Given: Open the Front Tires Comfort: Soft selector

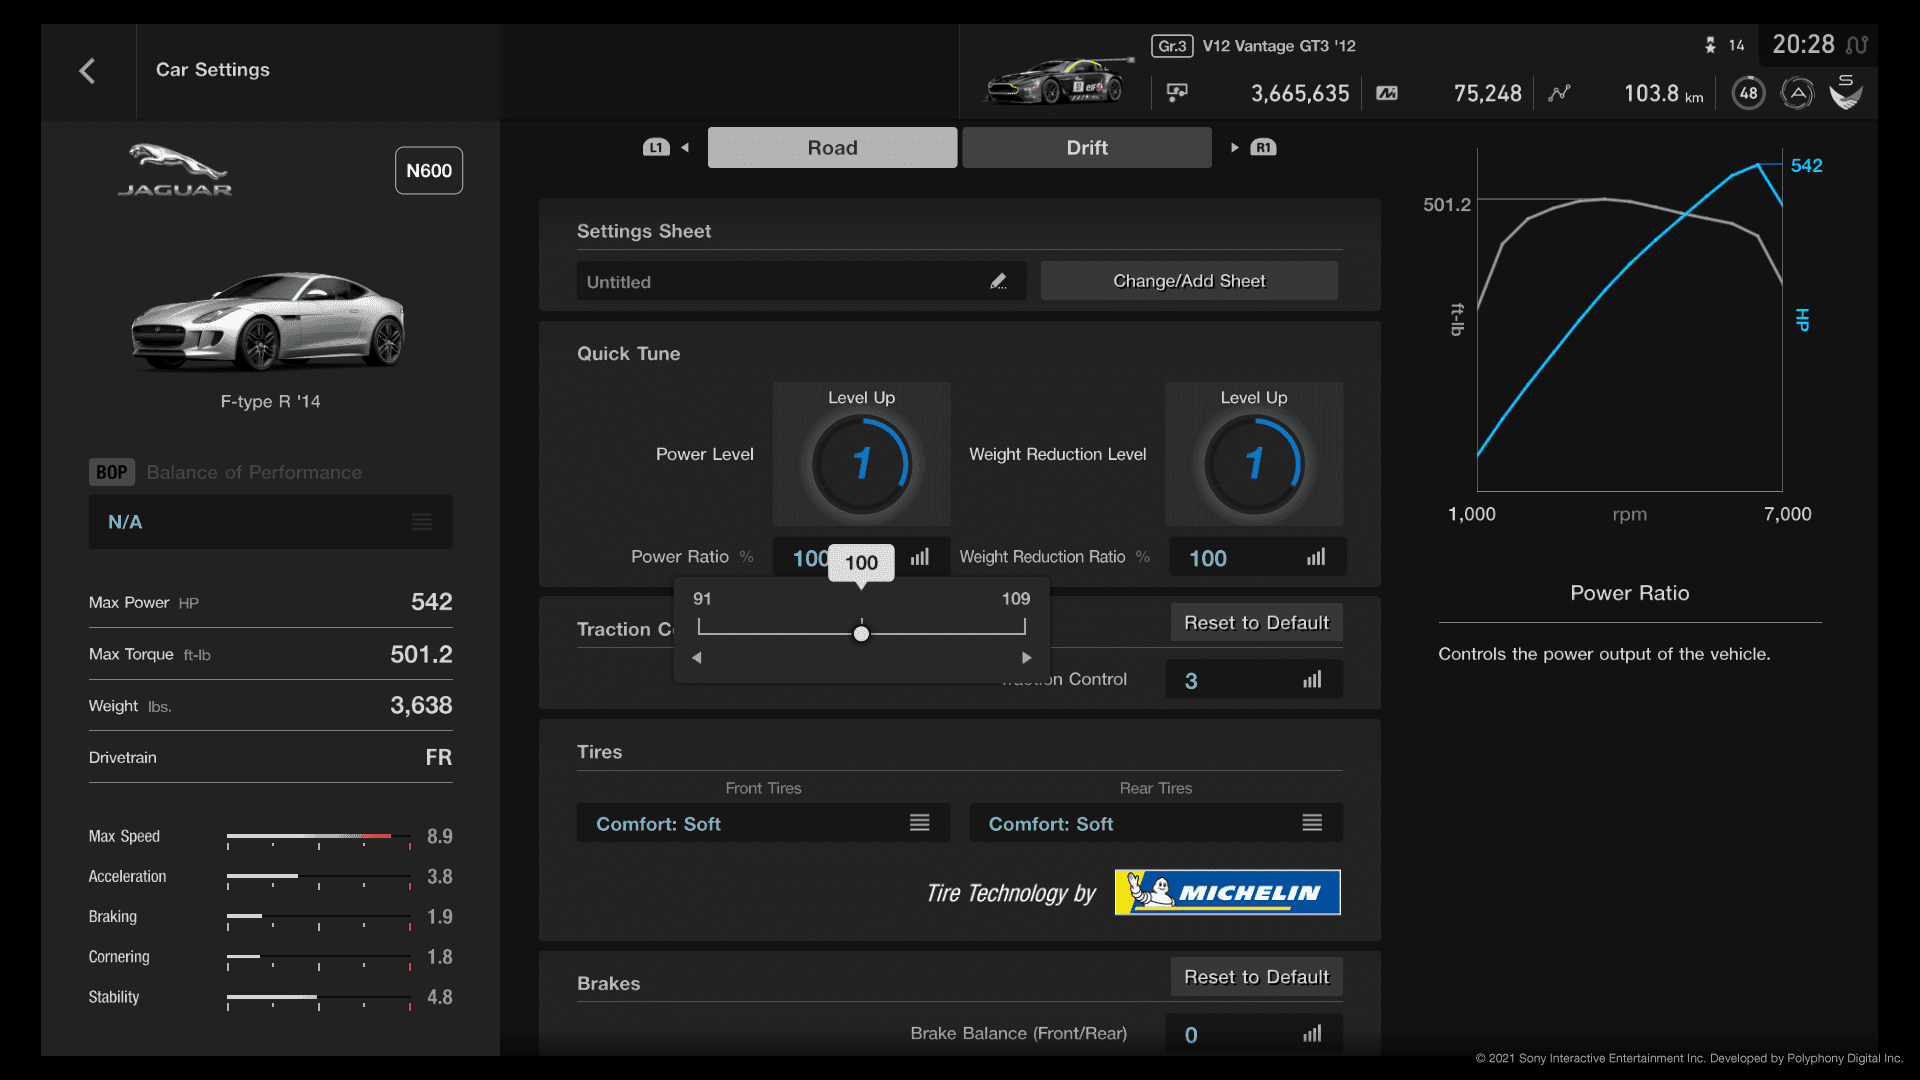Looking at the screenshot, I should [x=763, y=823].
